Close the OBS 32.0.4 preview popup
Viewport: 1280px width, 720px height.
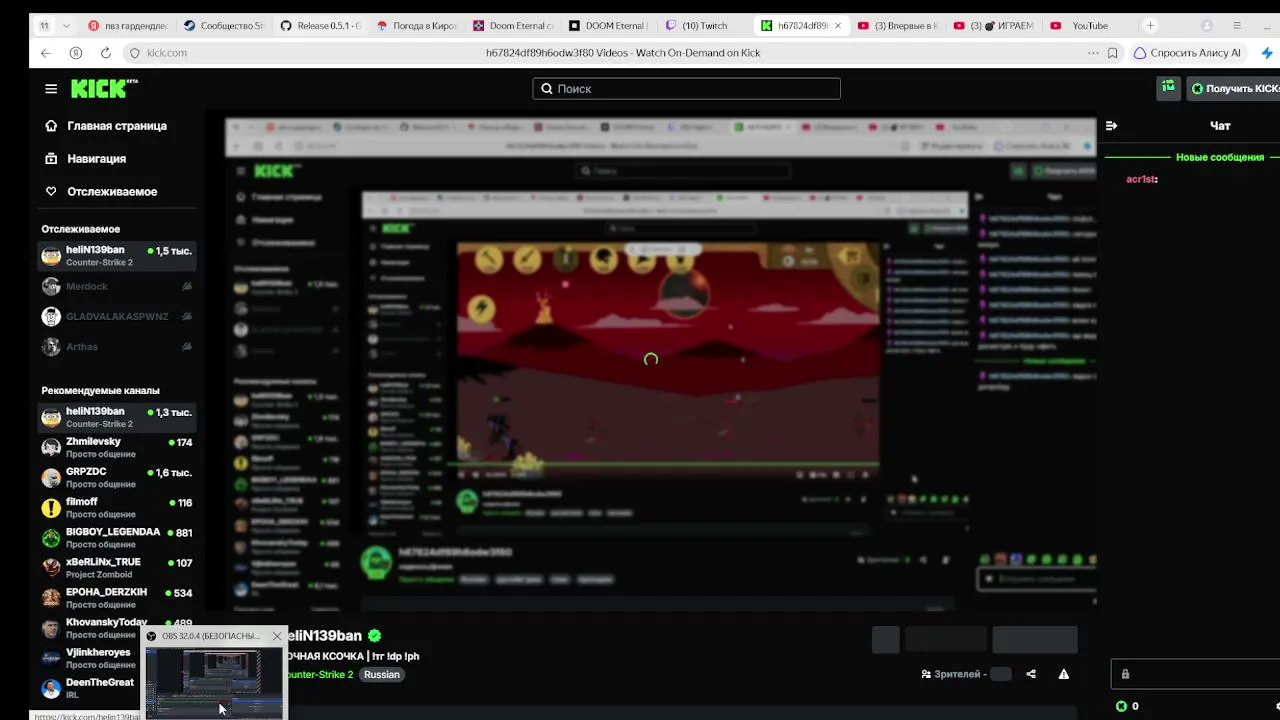[x=277, y=636]
